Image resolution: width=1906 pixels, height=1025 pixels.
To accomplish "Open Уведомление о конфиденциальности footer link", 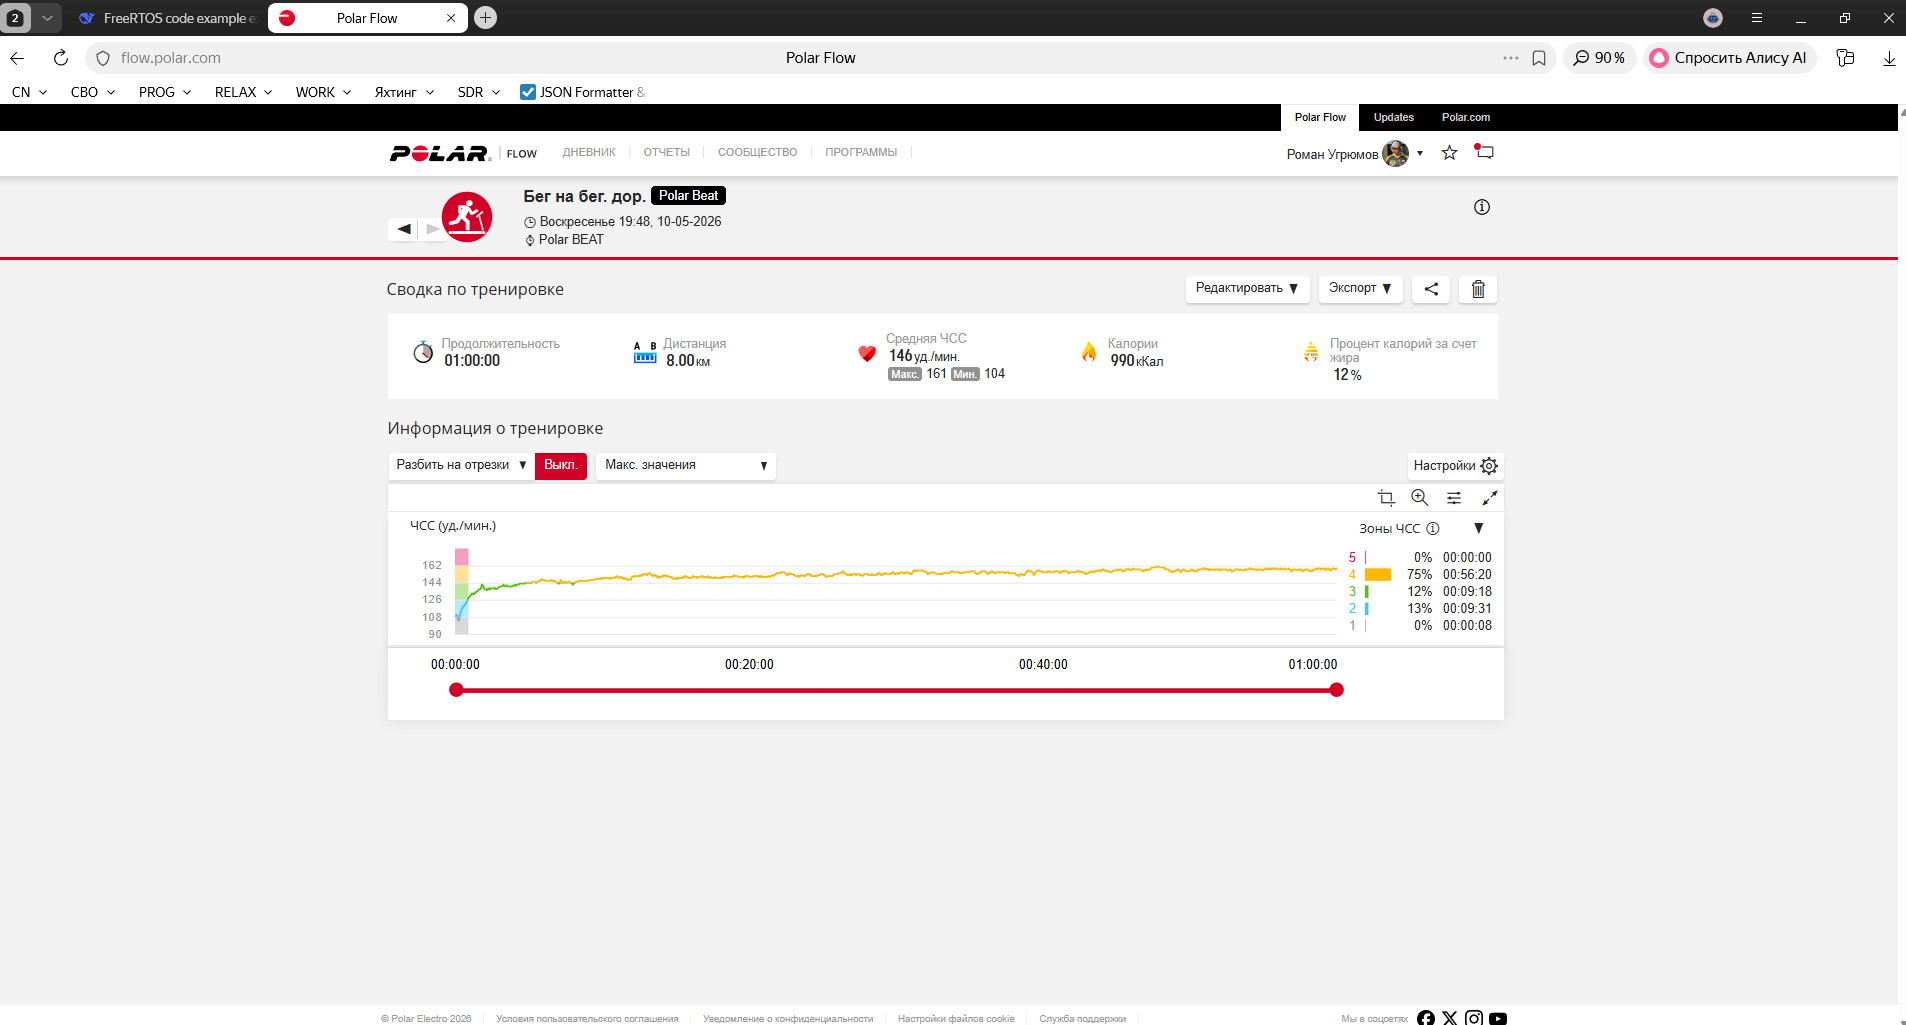I will (788, 1019).
